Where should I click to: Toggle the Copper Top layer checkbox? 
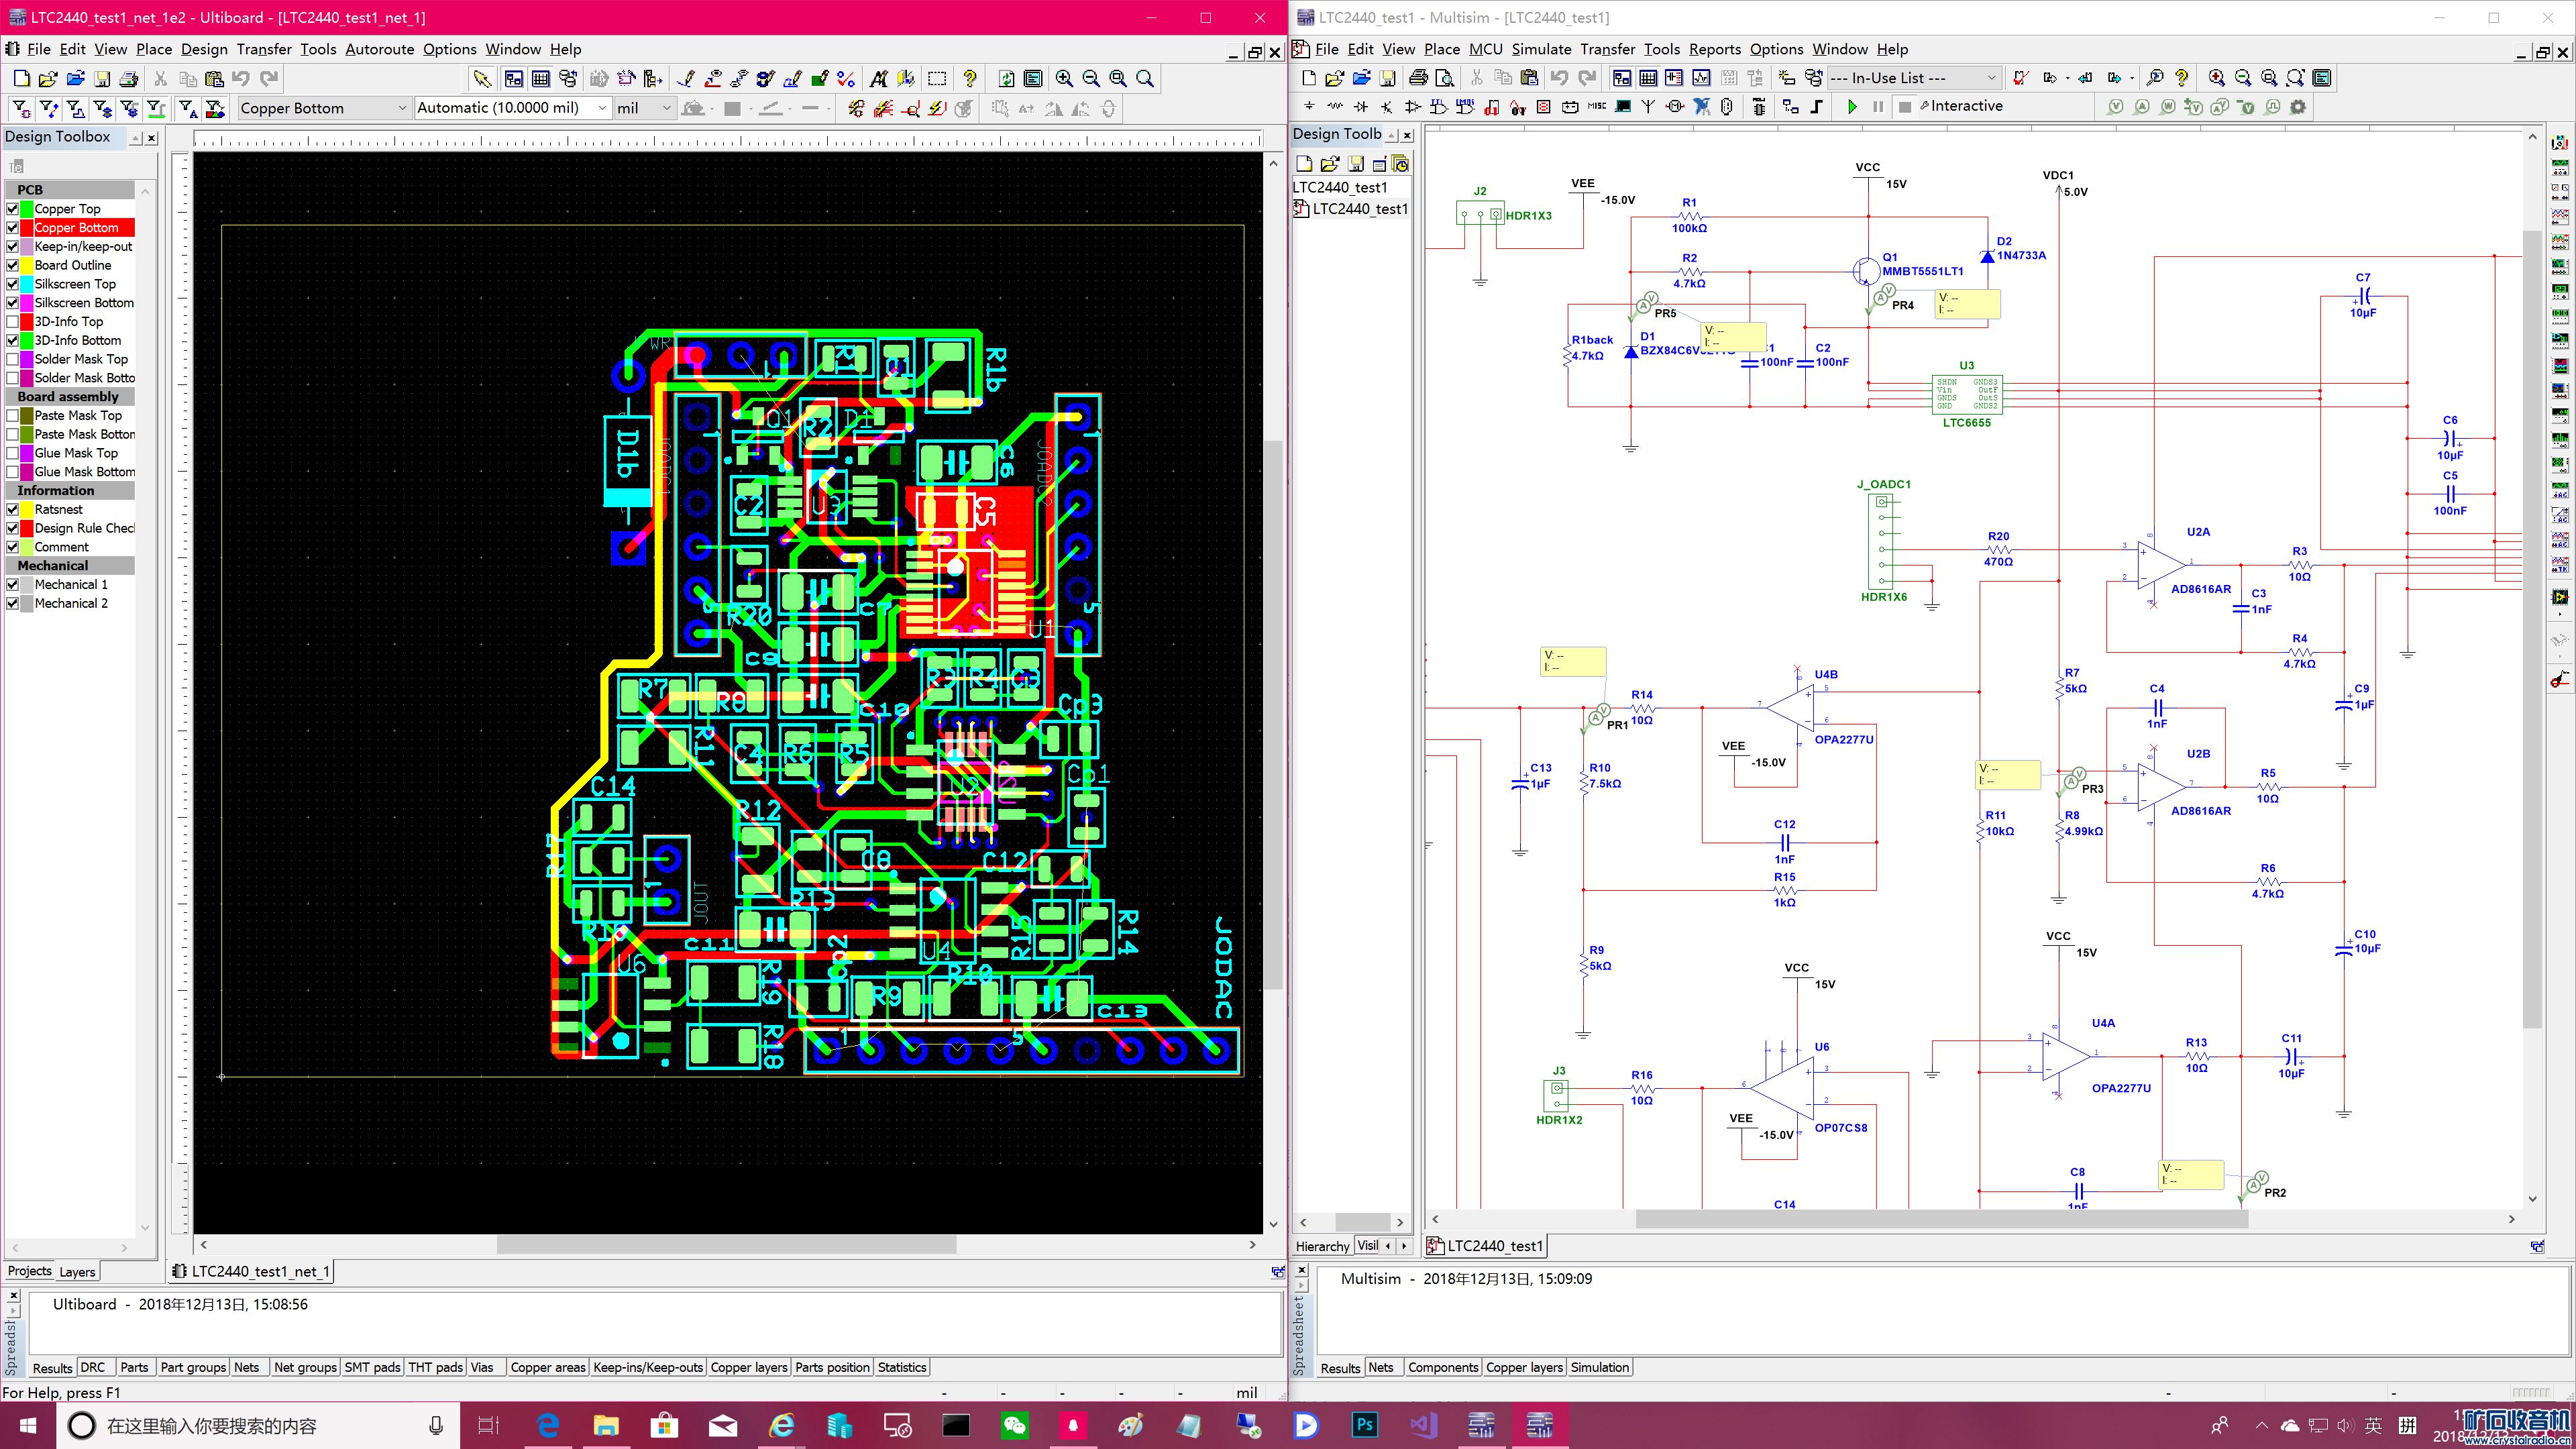point(13,209)
